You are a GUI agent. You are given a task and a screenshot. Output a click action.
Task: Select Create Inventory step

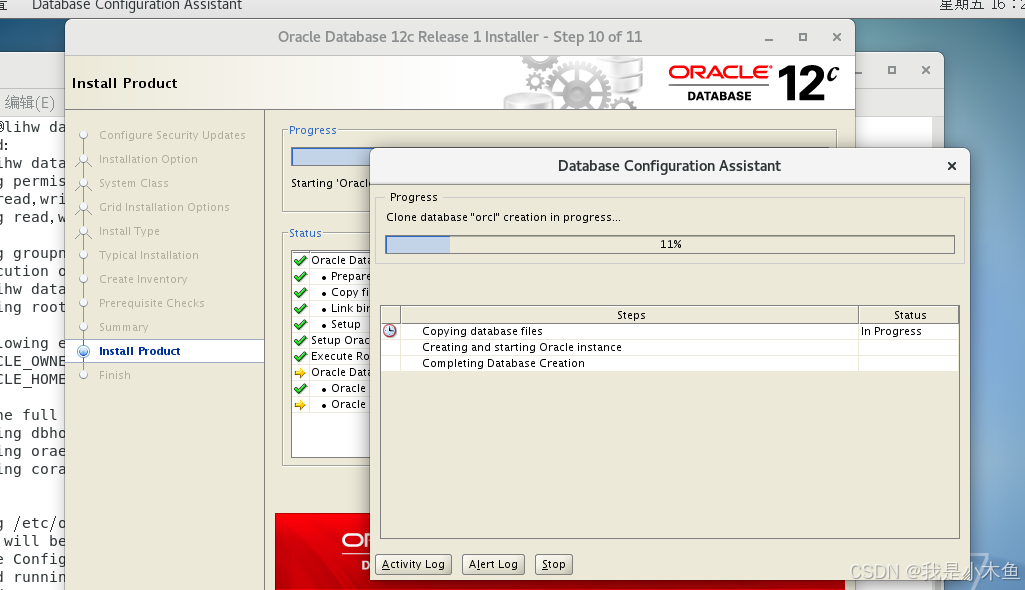[143, 279]
